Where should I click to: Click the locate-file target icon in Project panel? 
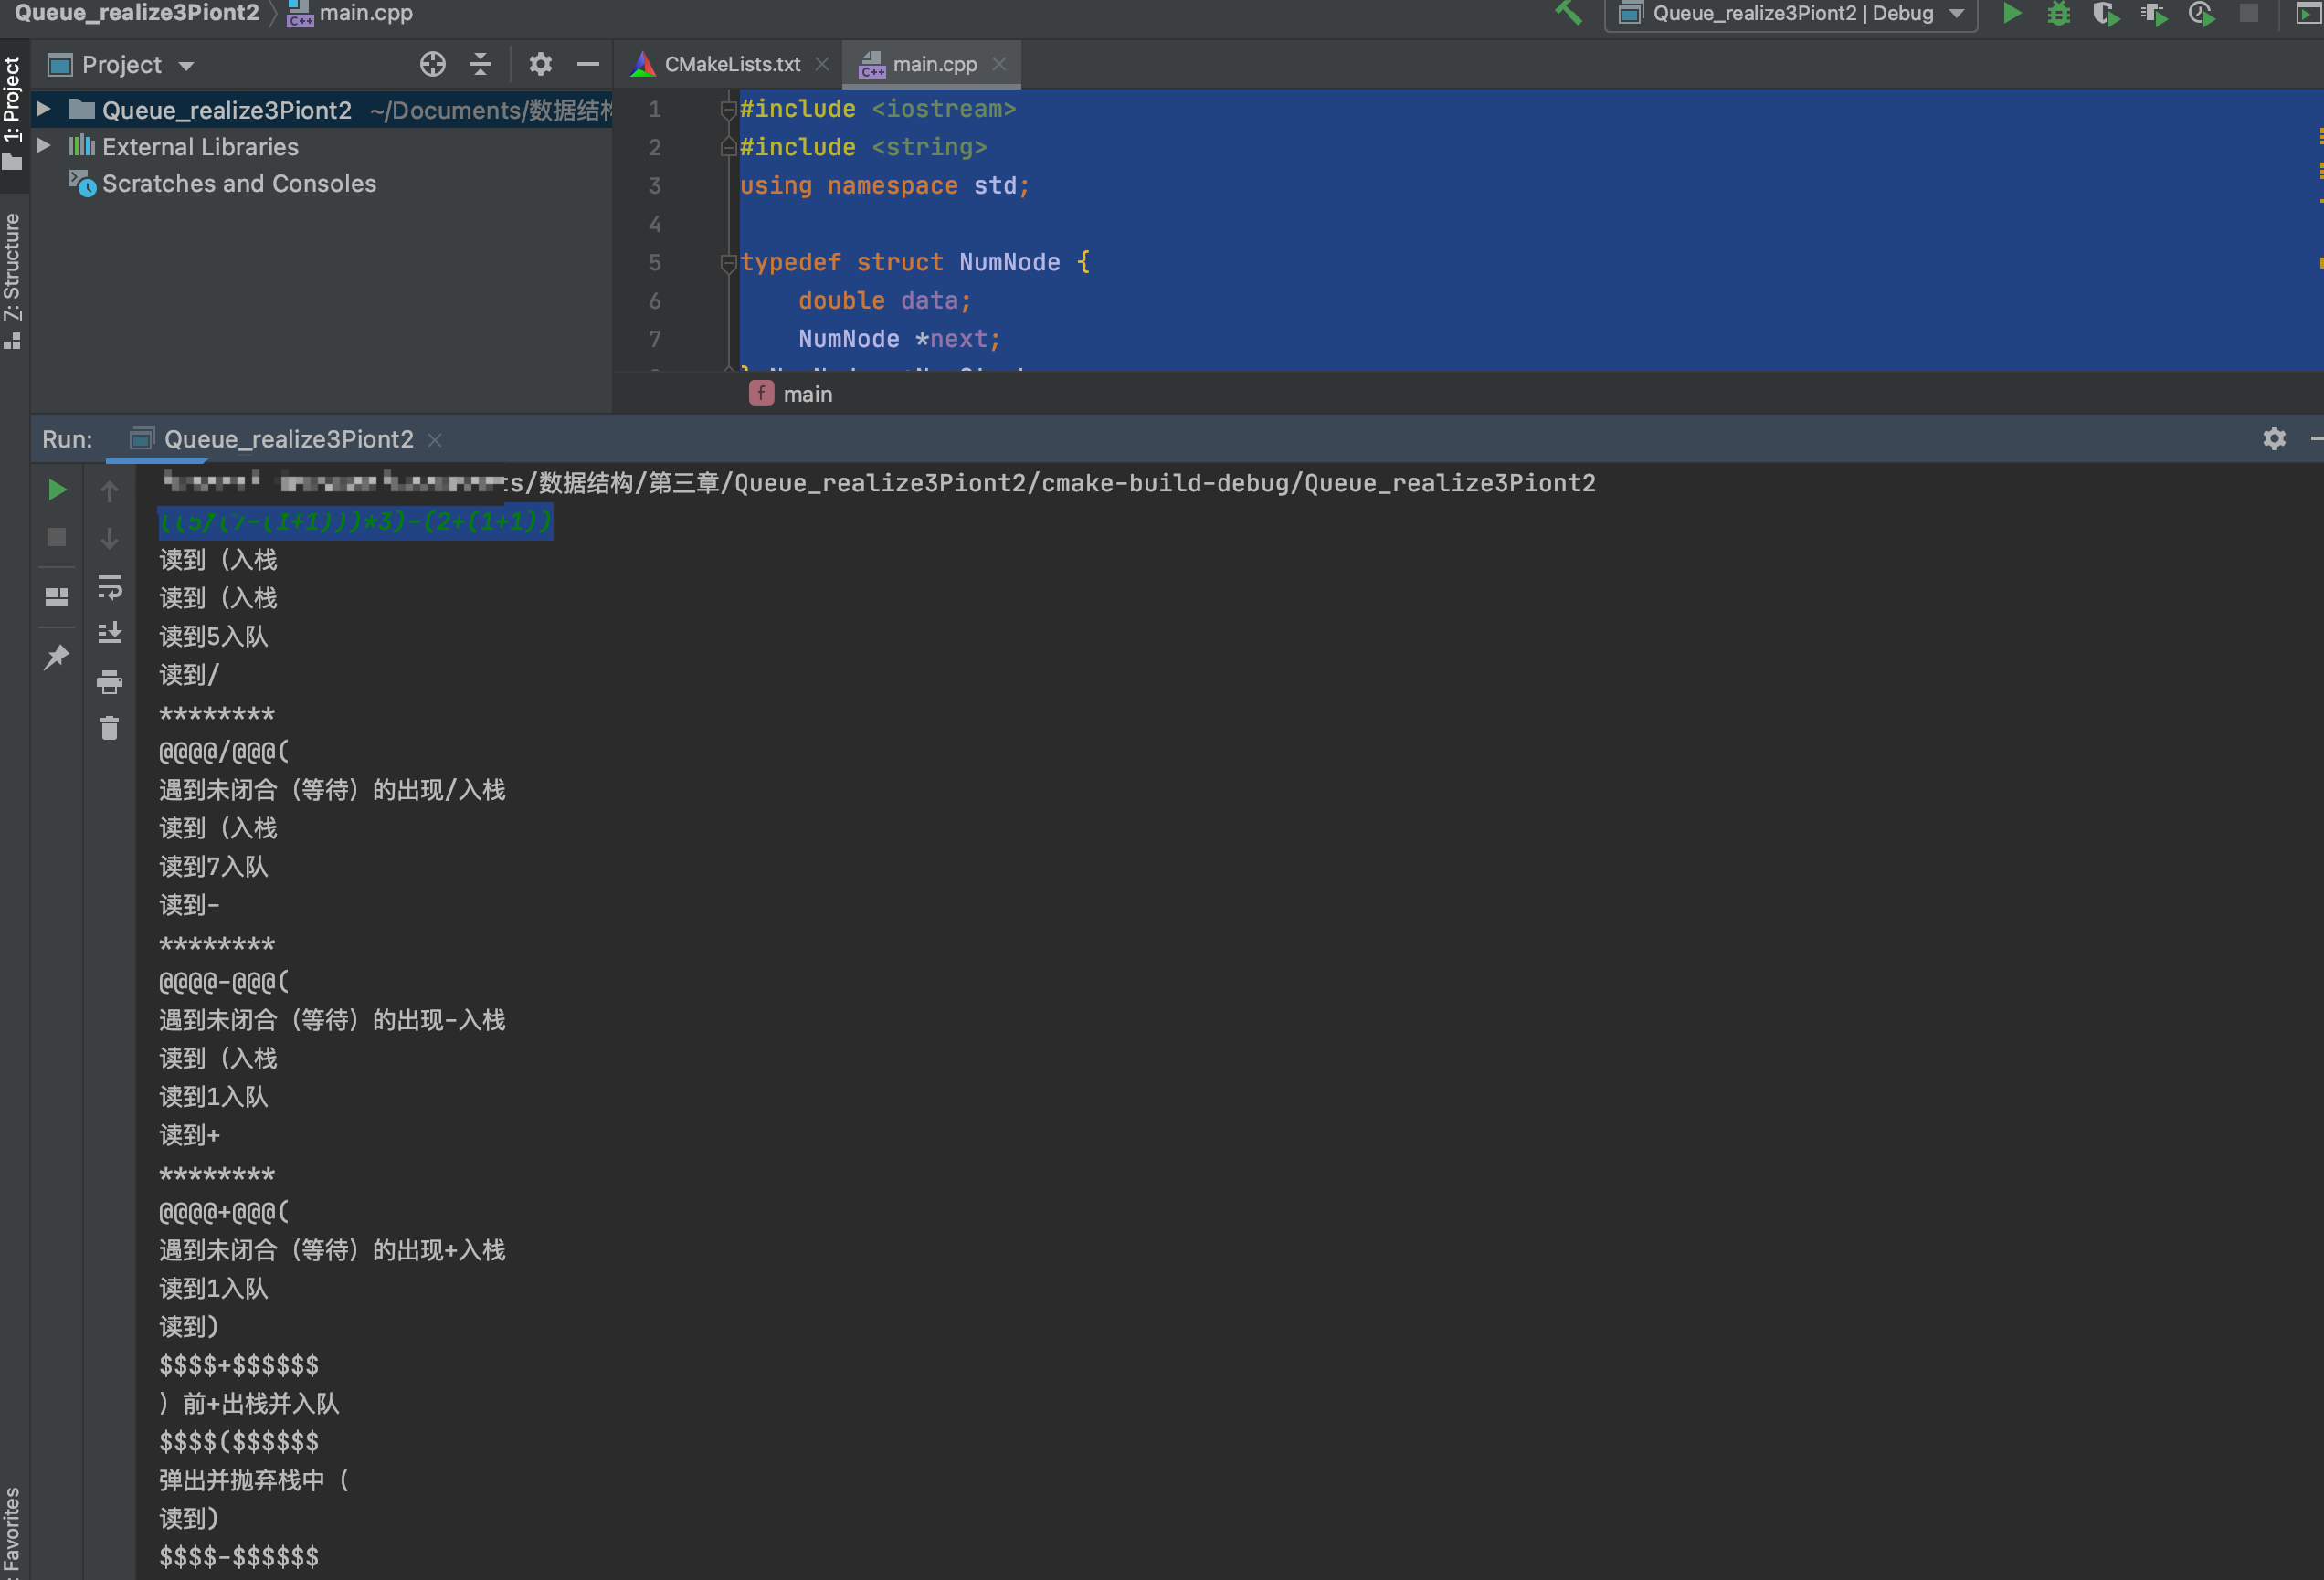pyautogui.click(x=432, y=65)
